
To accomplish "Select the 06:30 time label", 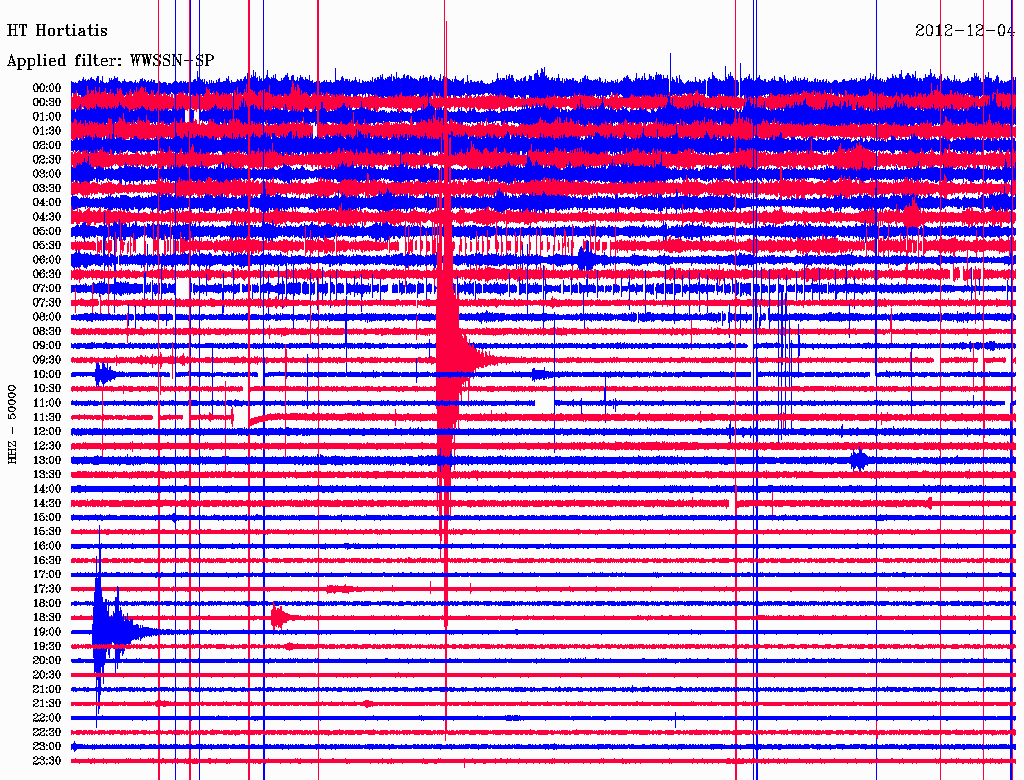I will coord(47,274).
